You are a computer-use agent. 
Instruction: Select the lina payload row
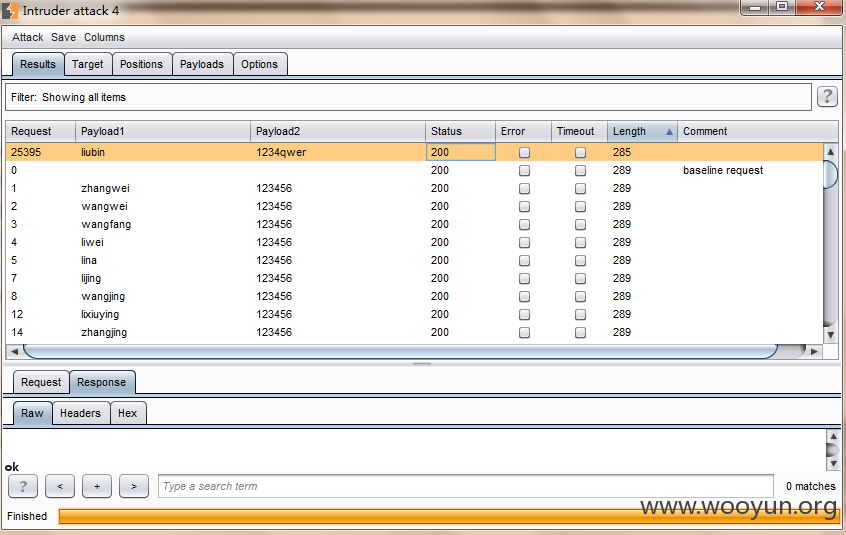[x=414, y=260]
